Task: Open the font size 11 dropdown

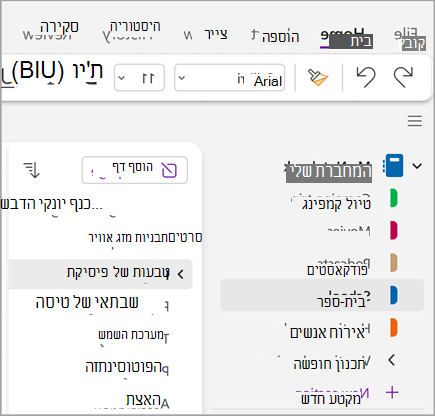Action: click(x=139, y=78)
